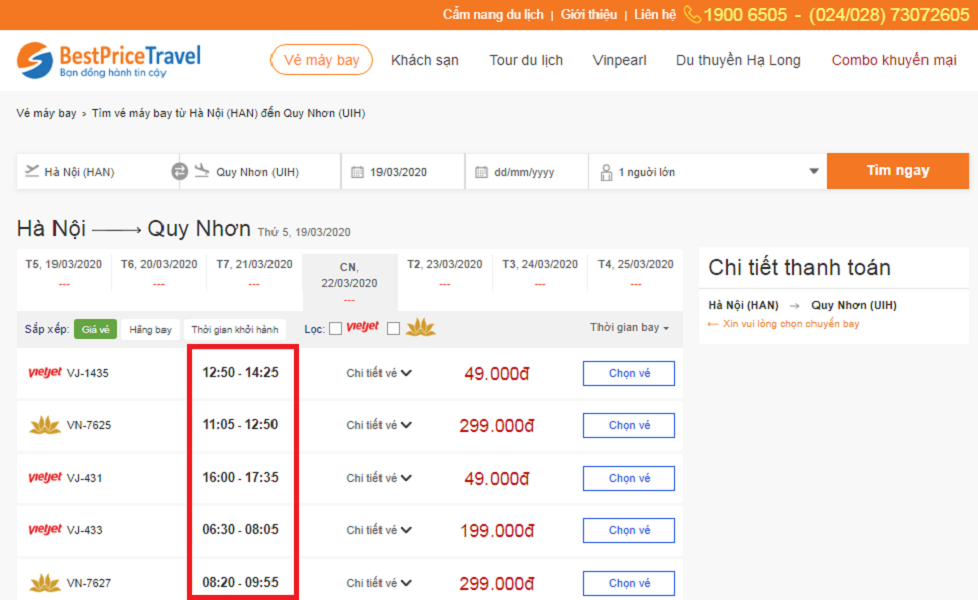Click the 12:50 - 14:25 flight time

pyautogui.click(x=240, y=372)
